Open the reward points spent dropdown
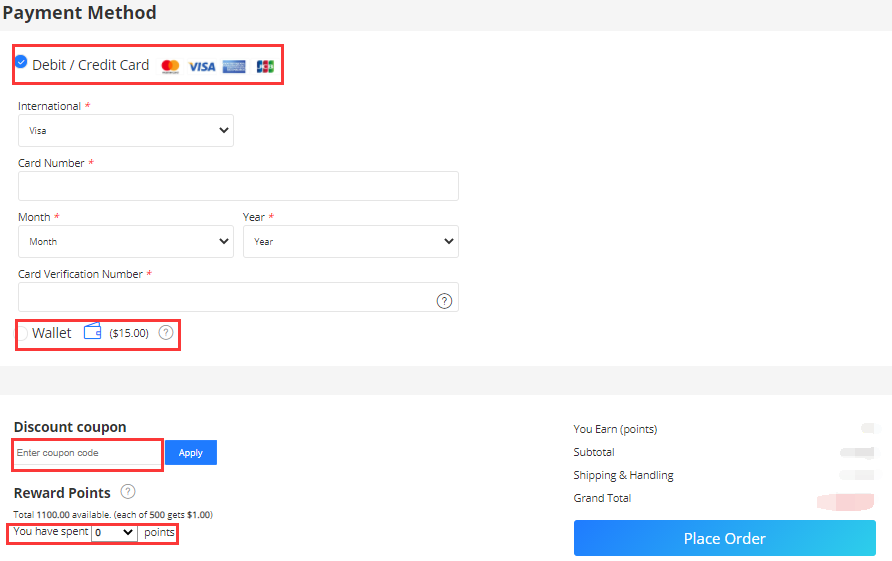 pyautogui.click(x=114, y=533)
